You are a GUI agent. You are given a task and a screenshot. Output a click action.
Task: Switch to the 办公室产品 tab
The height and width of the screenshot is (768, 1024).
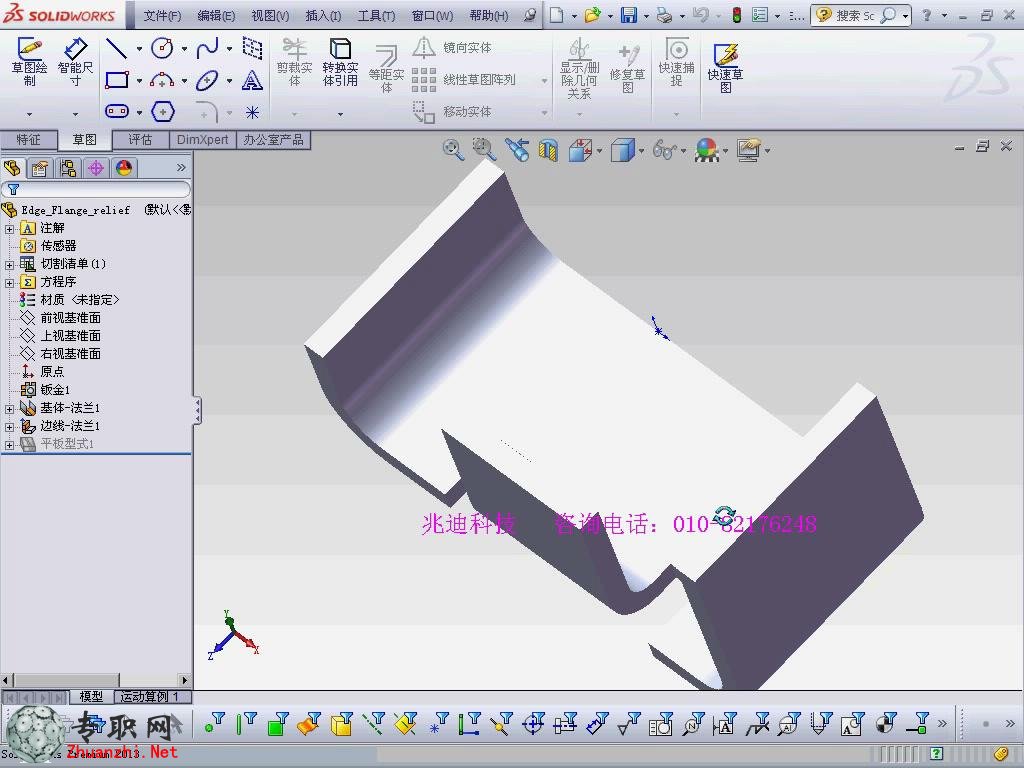(273, 140)
